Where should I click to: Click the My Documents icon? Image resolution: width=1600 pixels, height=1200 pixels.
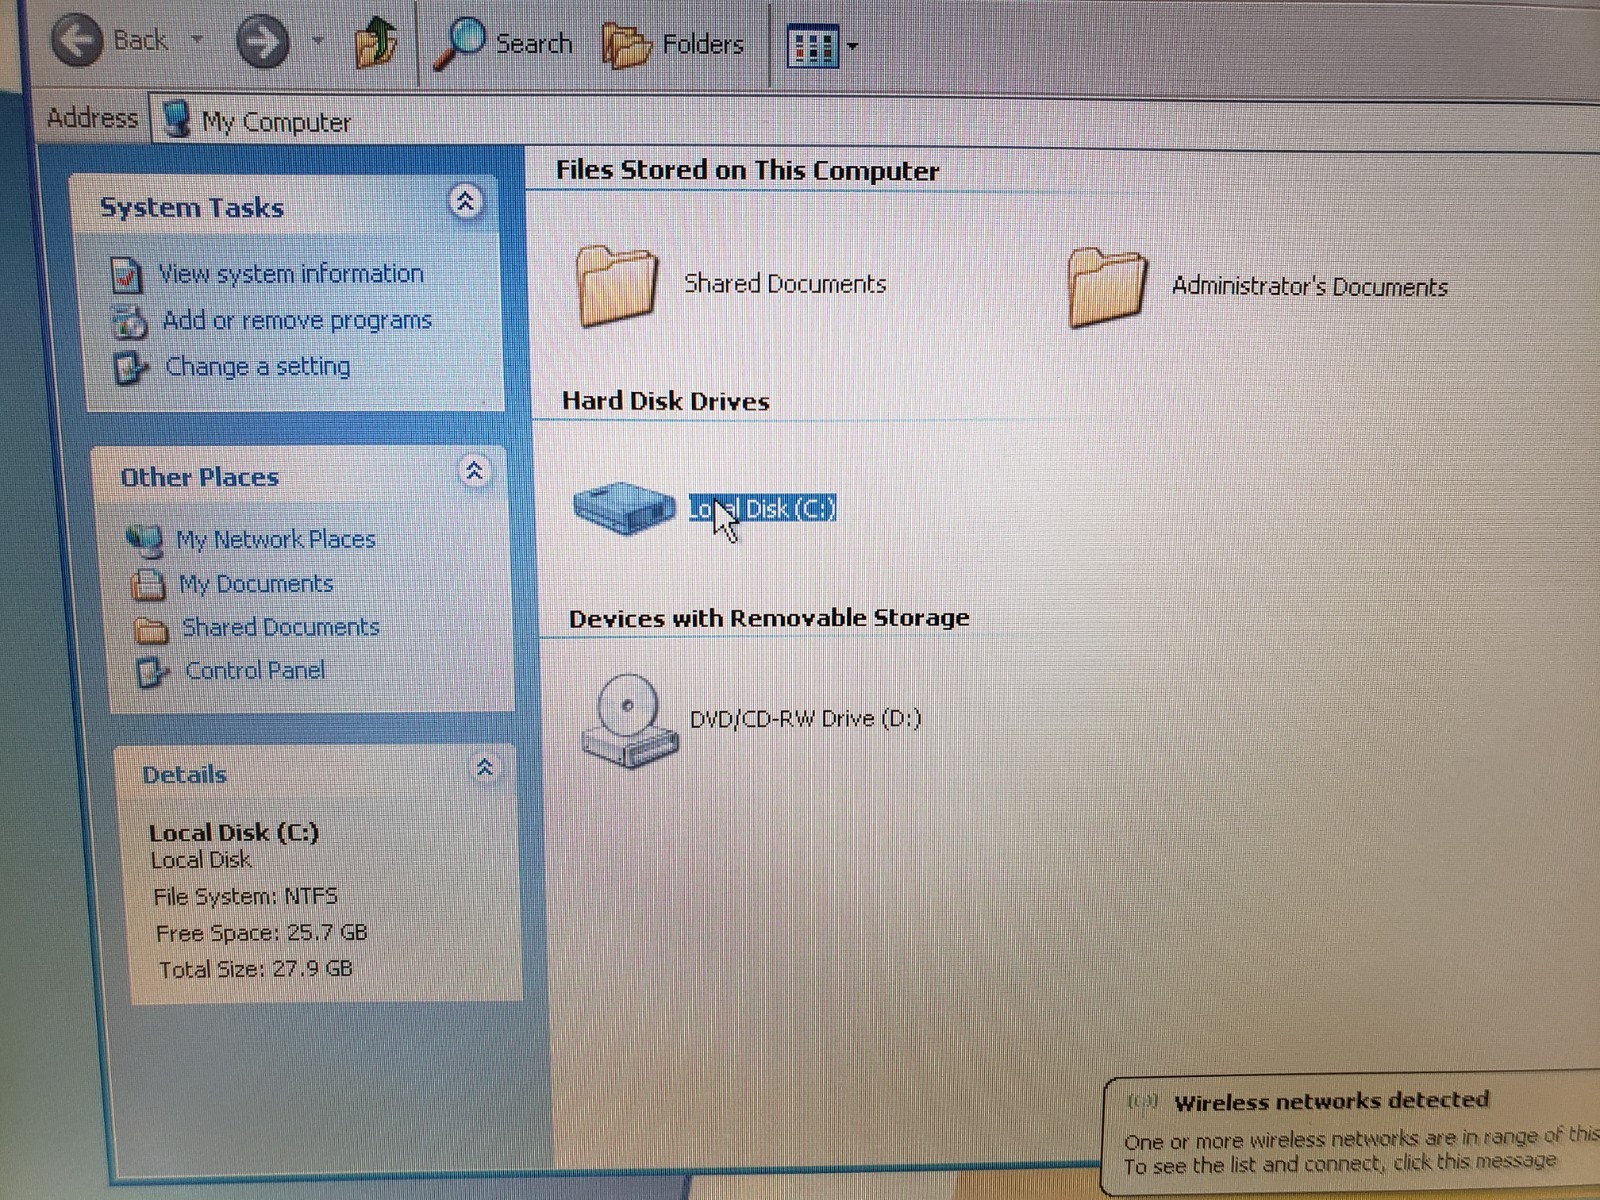tap(148, 584)
